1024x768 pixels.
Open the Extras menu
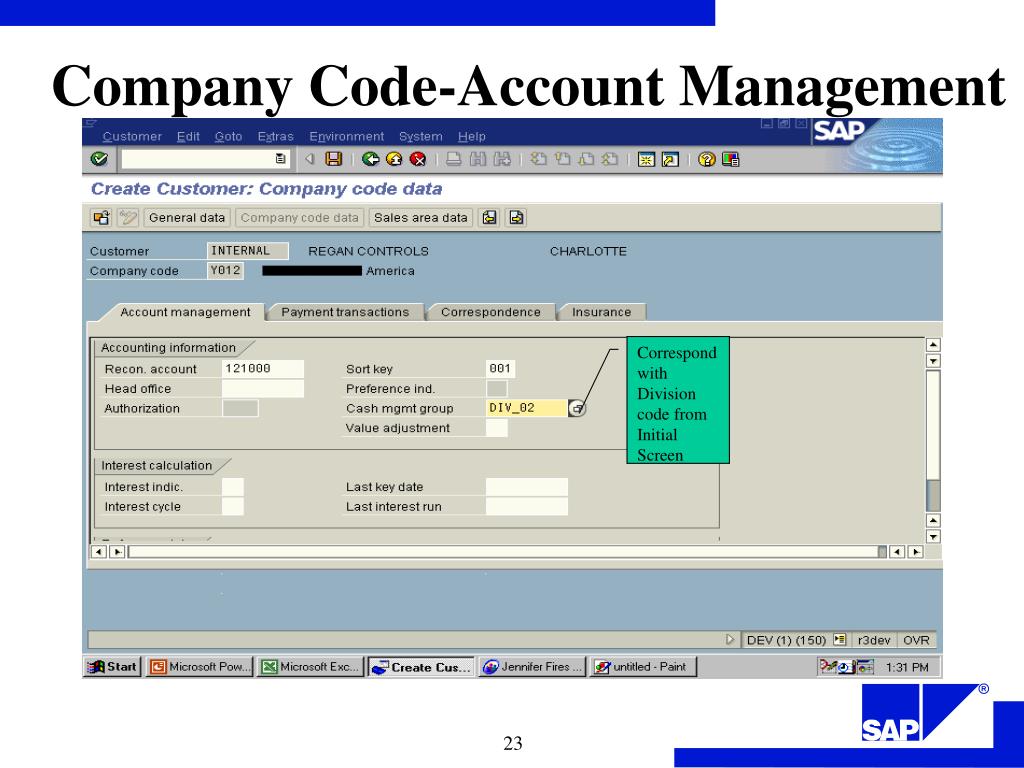[x=276, y=136]
